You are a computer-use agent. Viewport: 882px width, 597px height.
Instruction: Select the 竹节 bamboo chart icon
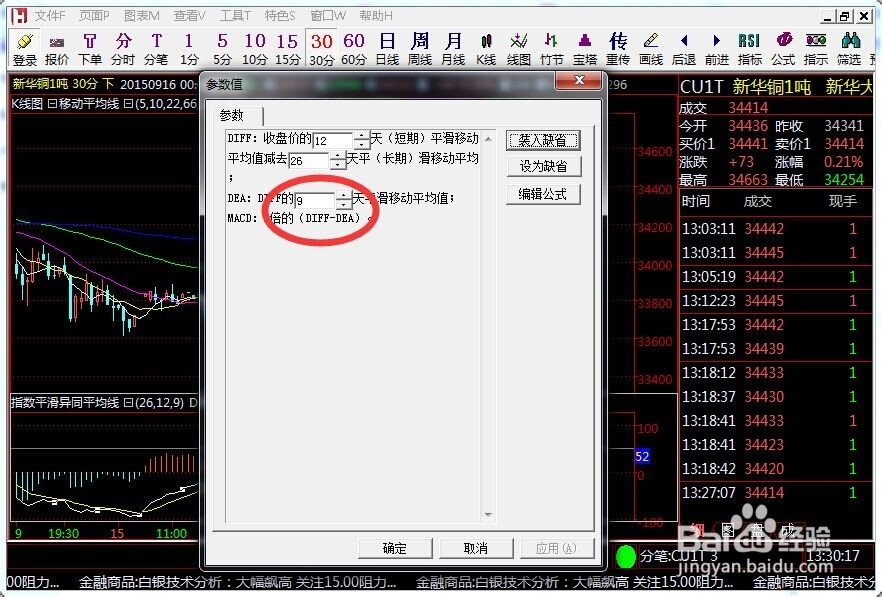(x=551, y=48)
